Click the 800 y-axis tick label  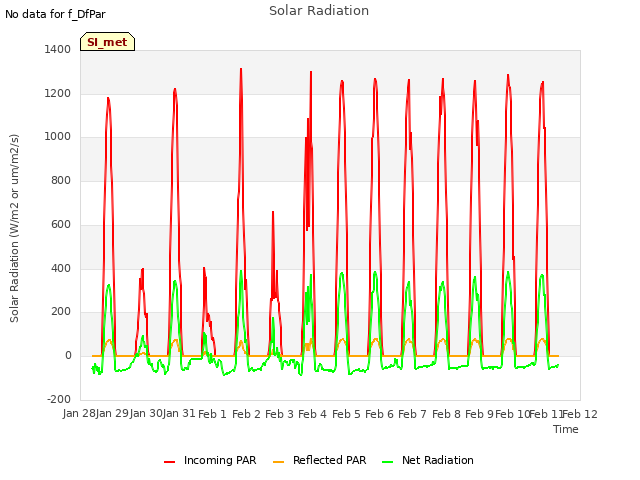point(61,180)
